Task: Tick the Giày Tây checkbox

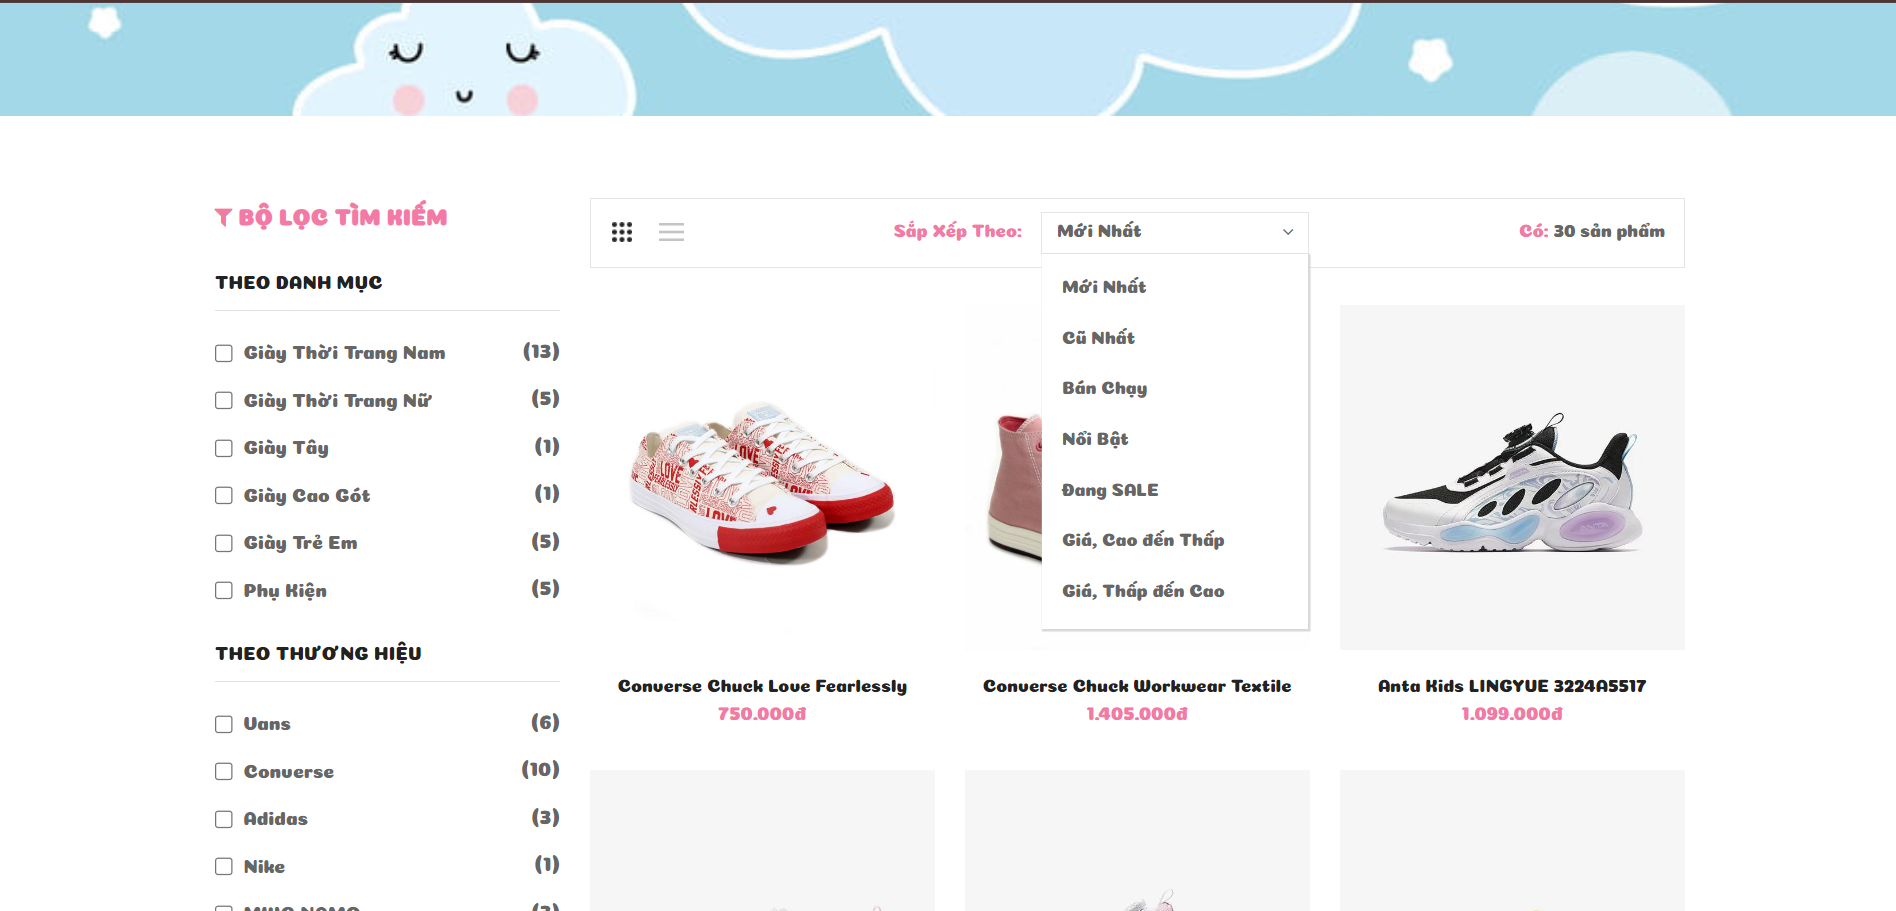Action: [x=224, y=448]
